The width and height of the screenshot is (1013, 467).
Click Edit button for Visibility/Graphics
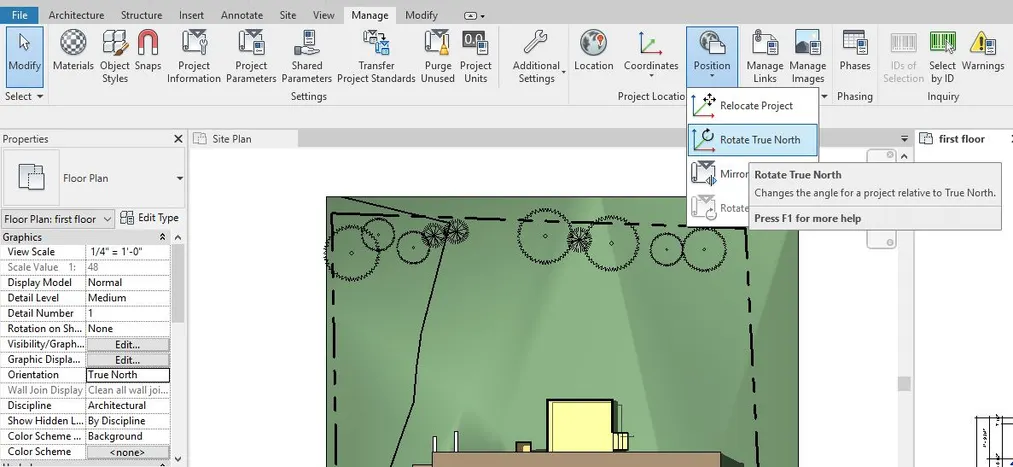click(127, 344)
